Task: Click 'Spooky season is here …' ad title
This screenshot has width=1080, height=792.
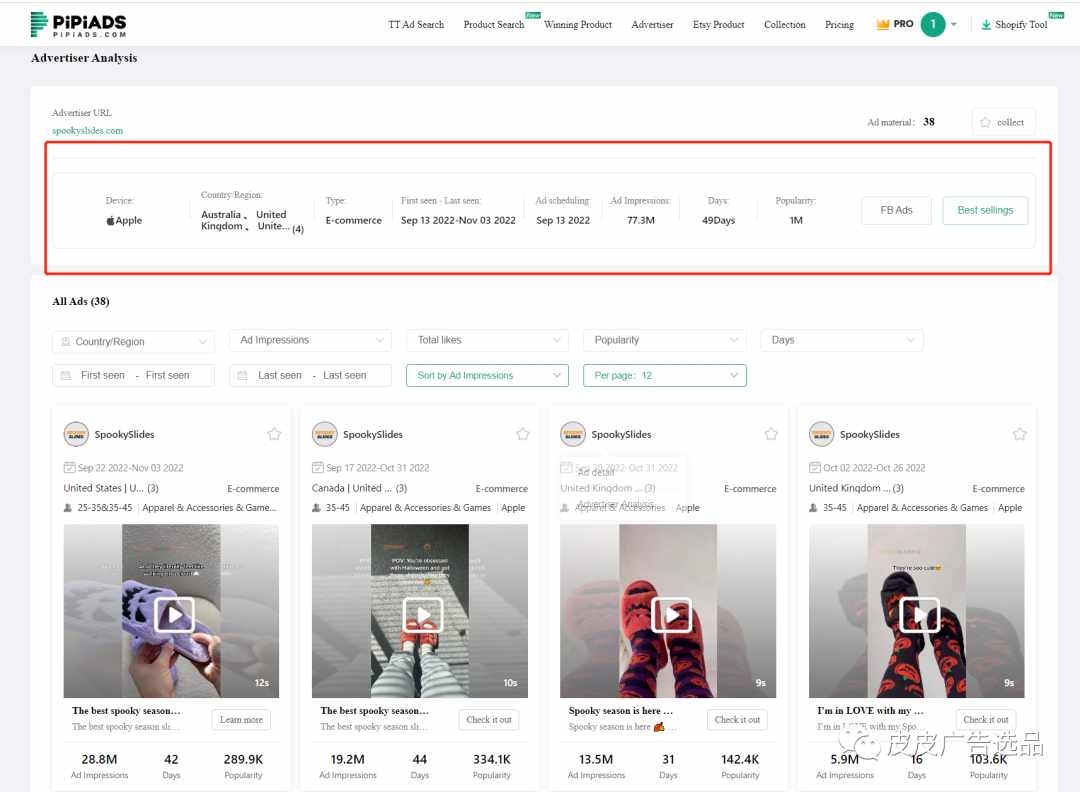Action: point(621,711)
